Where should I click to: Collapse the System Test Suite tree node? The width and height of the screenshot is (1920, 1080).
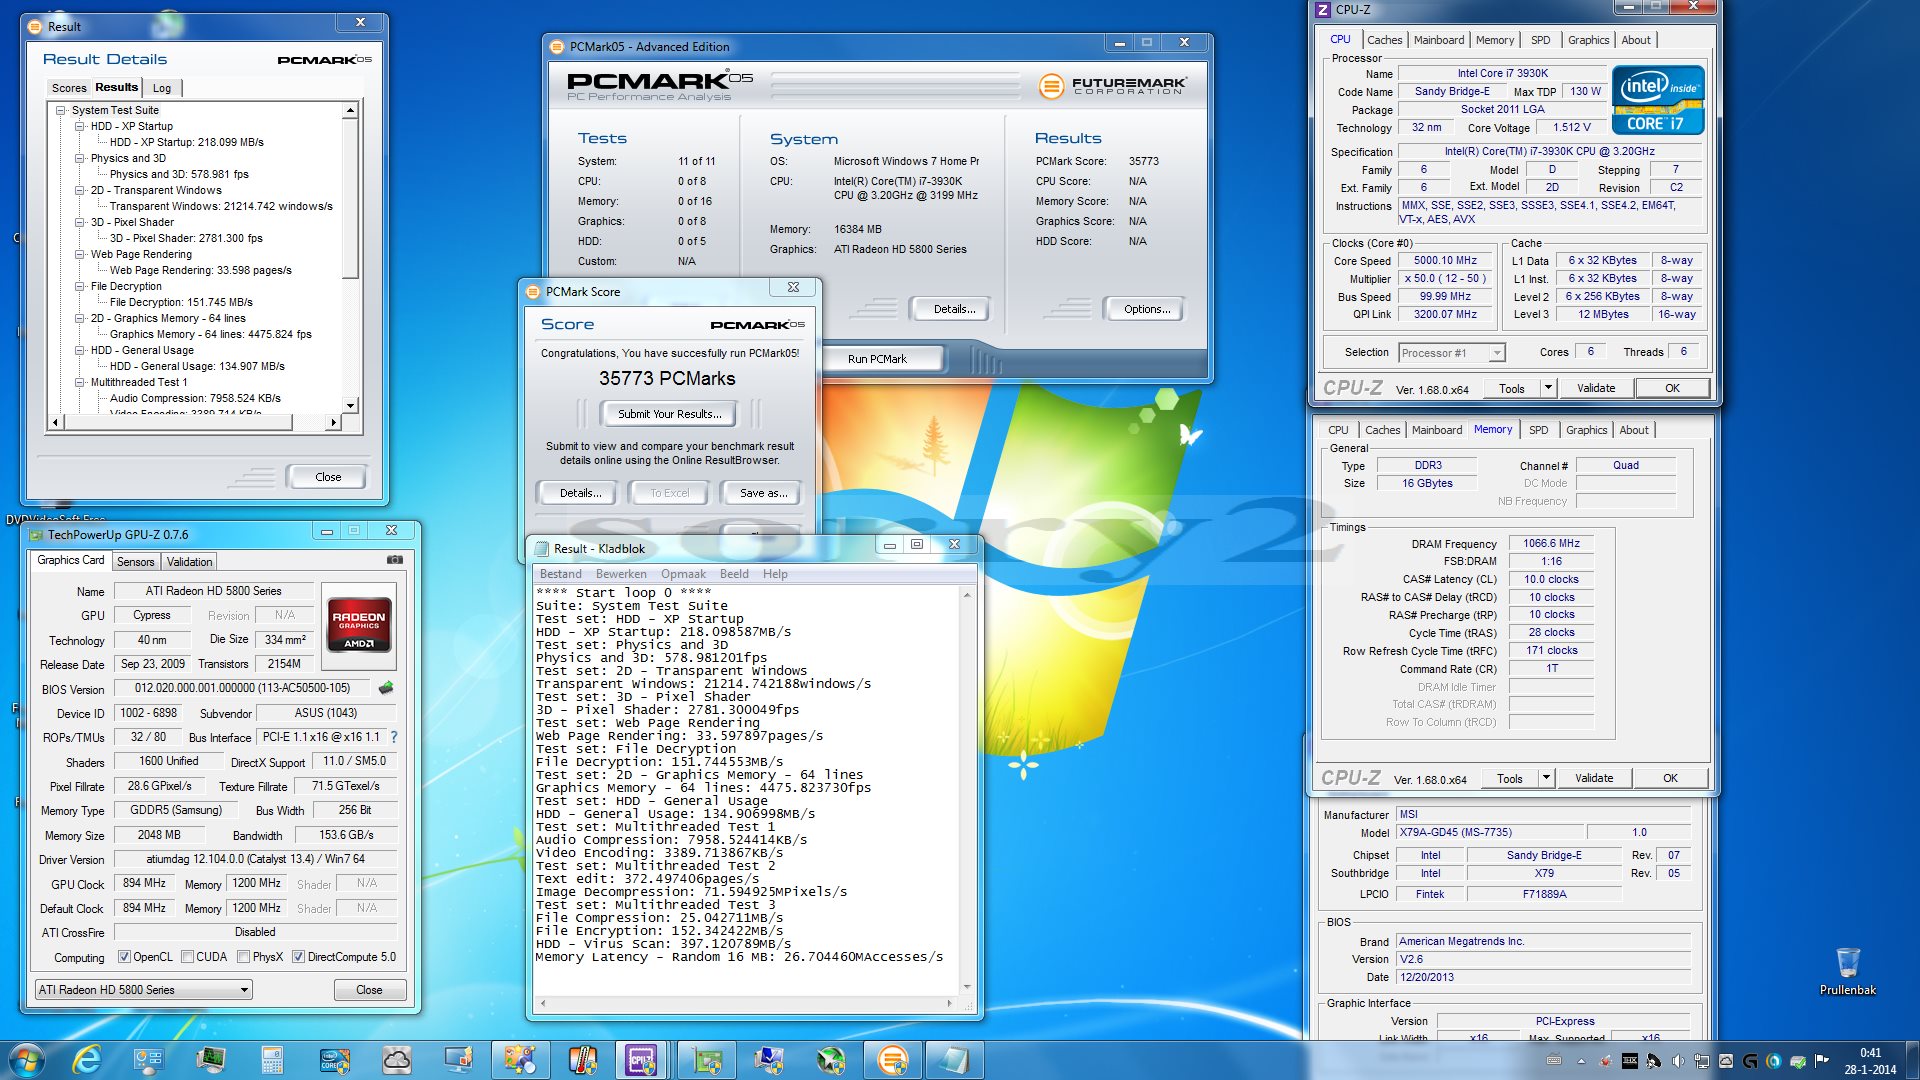61,110
